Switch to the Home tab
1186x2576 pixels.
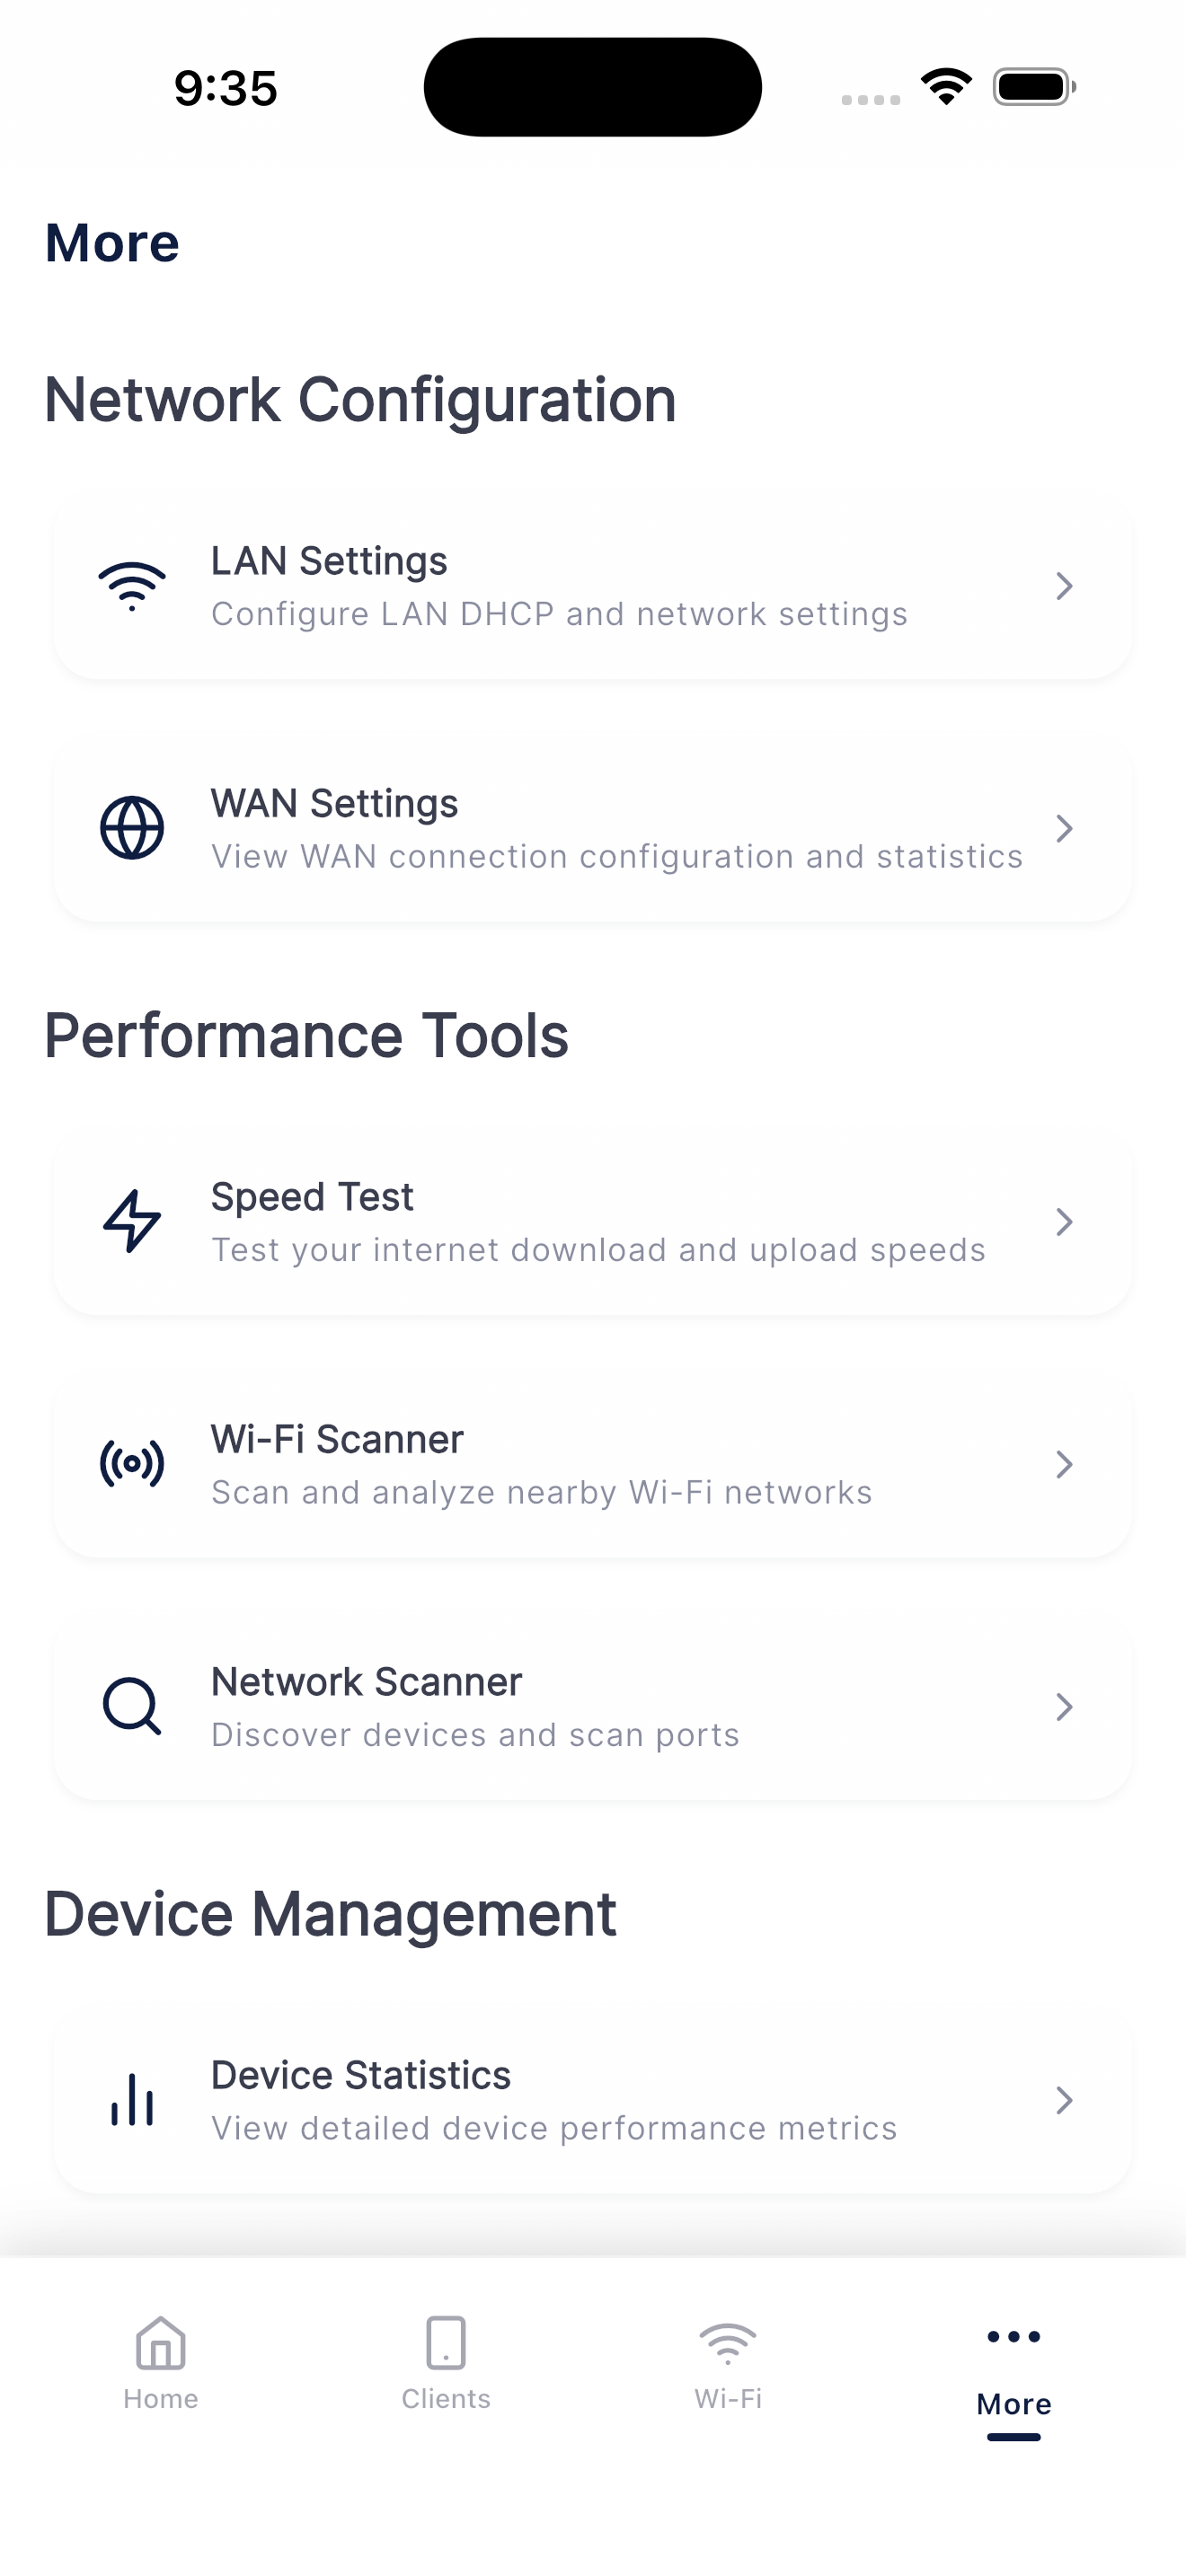coord(160,2370)
